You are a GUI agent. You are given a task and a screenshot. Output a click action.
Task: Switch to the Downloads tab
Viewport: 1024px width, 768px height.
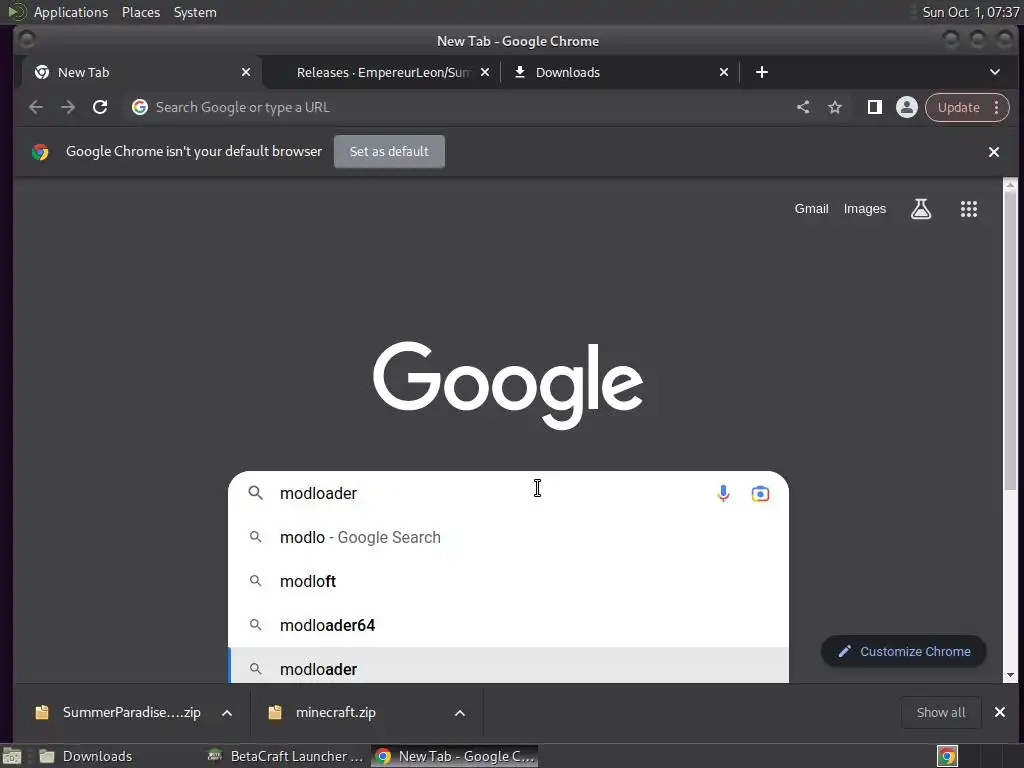pyautogui.click(x=621, y=72)
